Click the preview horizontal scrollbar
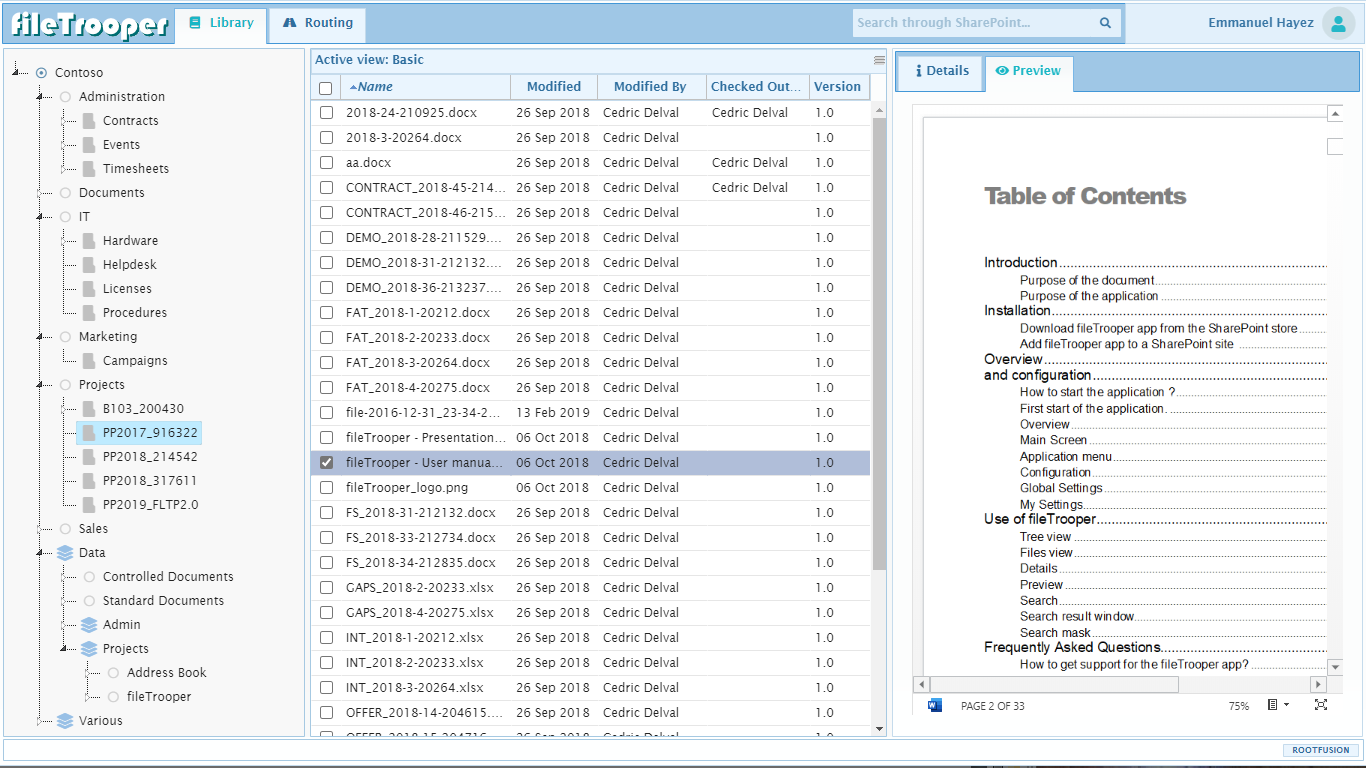 click(1055, 684)
